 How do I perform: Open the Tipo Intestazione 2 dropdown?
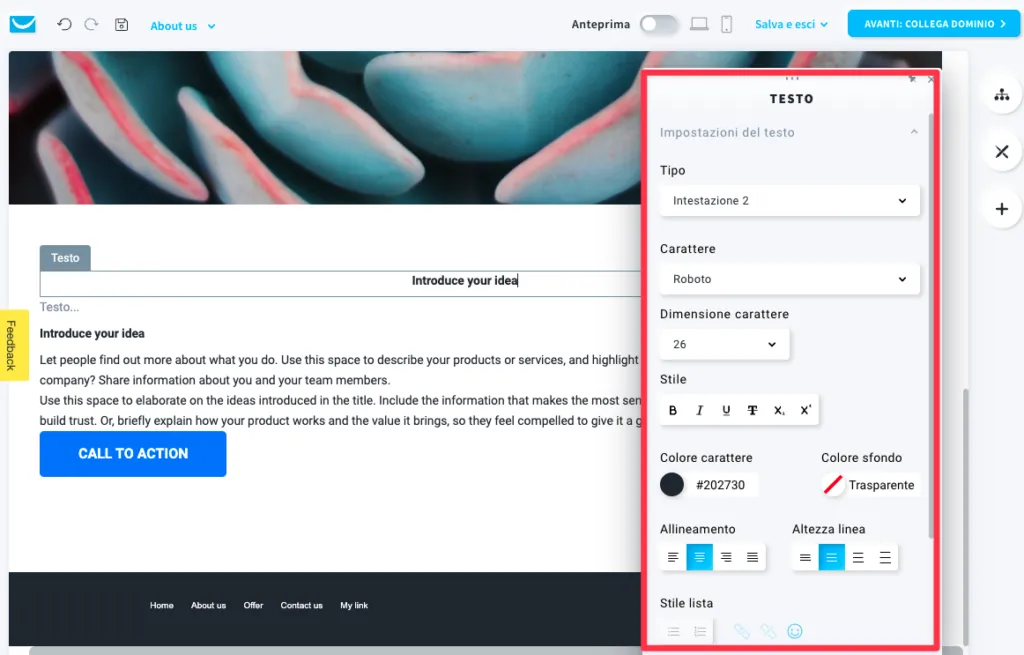(790, 200)
